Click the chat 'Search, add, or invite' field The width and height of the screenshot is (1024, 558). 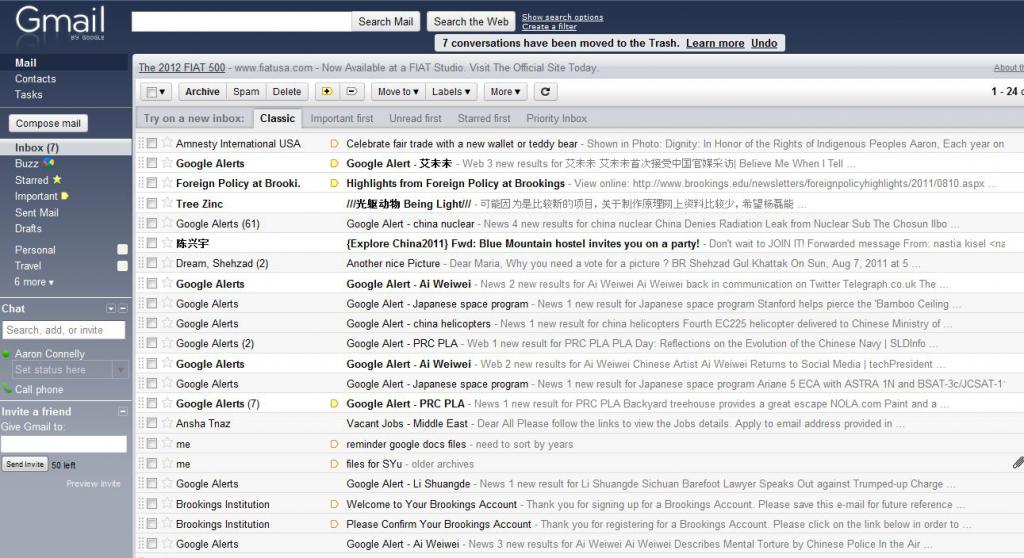pyautogui.click(x=63, y=330)
